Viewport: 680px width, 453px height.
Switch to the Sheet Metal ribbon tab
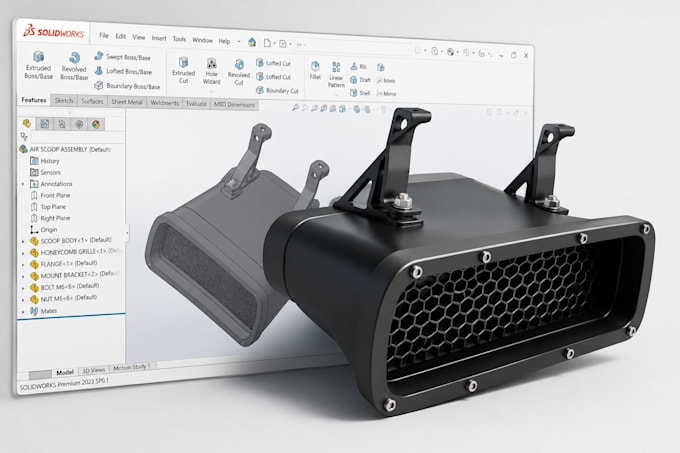127,102
